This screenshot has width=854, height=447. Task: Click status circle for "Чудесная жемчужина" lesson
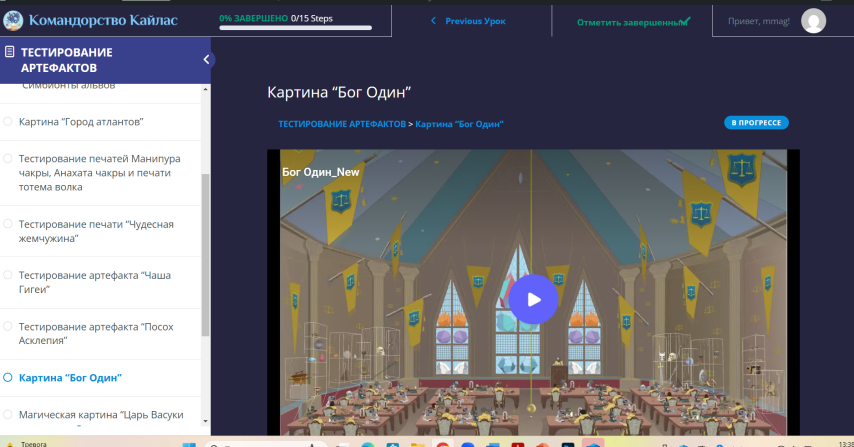coord(9,224)
